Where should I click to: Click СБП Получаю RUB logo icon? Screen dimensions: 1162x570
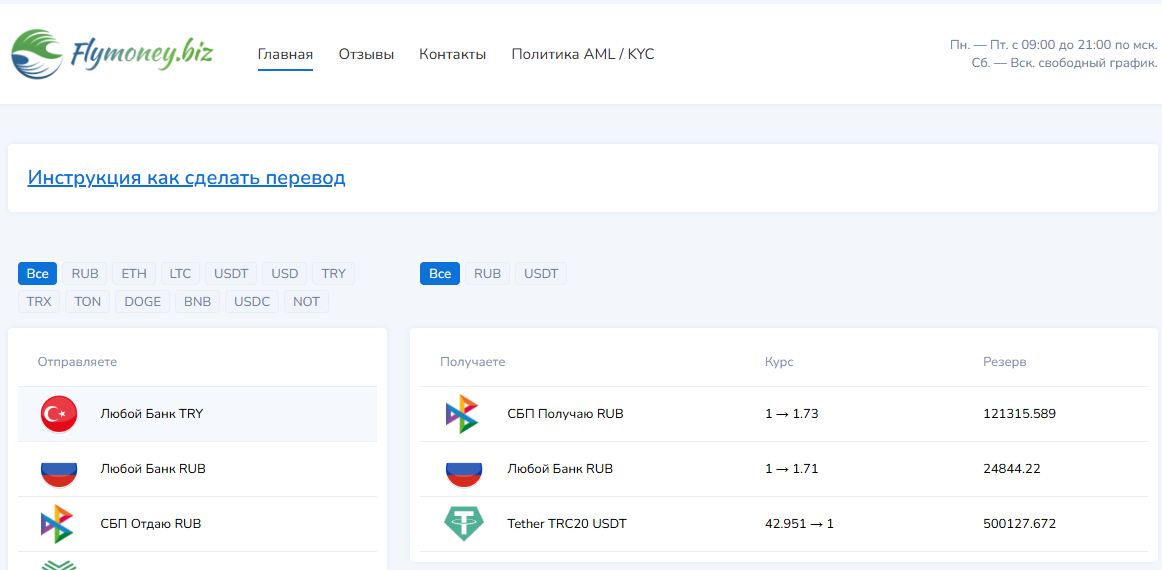462,414
